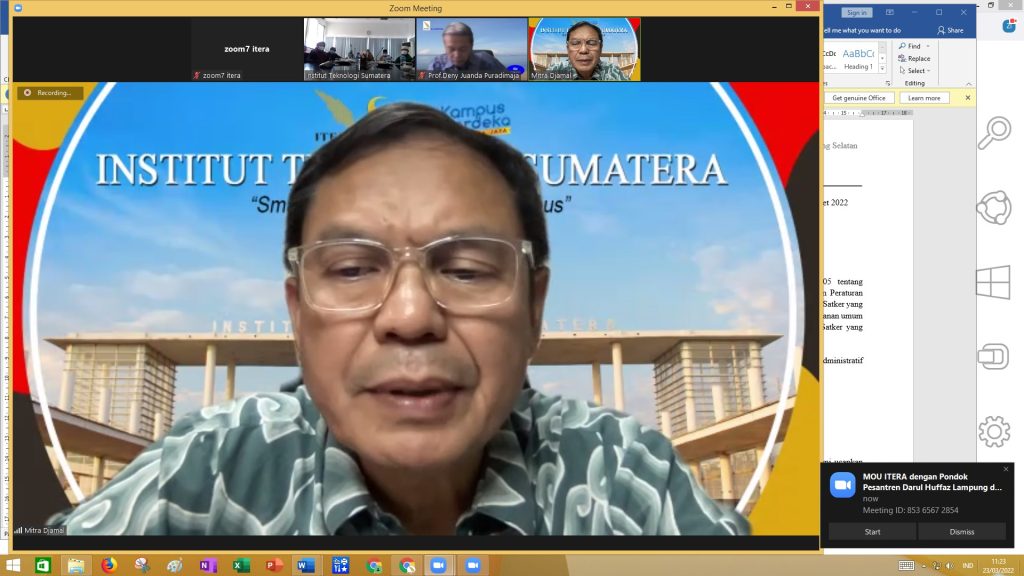Open the volume control in the tray
Image resolution: width=1024 pixels, height=576 pixels.
(950, 566)
